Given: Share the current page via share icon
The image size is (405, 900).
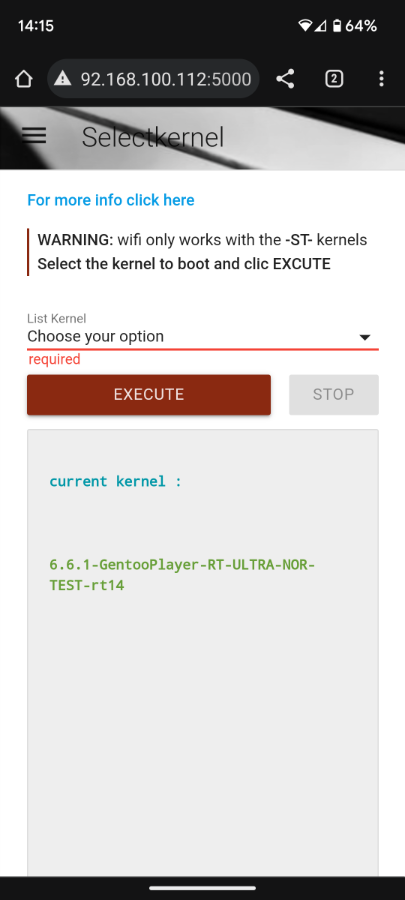Looking at the screenshot, I should pyautogui.click(x=285, y=79).
